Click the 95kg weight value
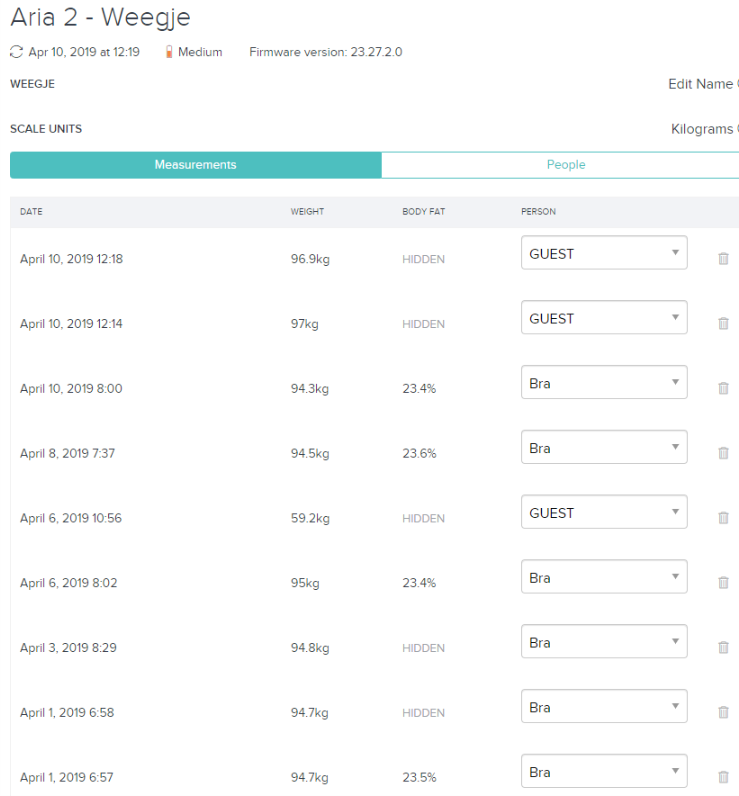This screenshot has width=739, height=796. pos(305,583)
